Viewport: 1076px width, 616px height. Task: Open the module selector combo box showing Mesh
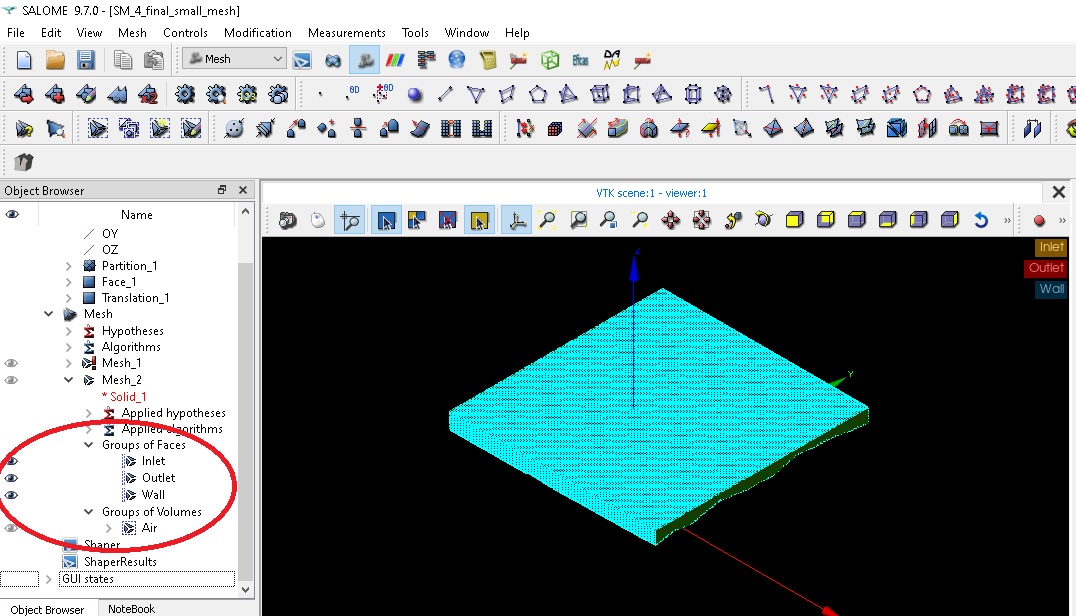(x=234, y=59)
